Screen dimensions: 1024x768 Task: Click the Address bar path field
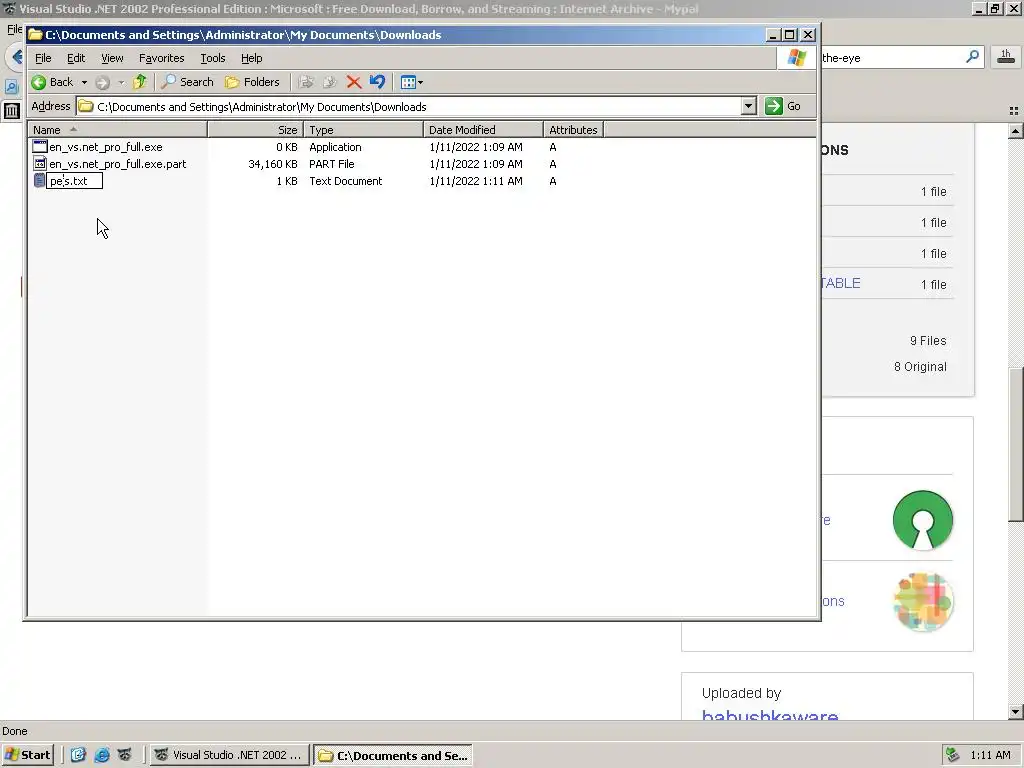(x=409, y=106)
